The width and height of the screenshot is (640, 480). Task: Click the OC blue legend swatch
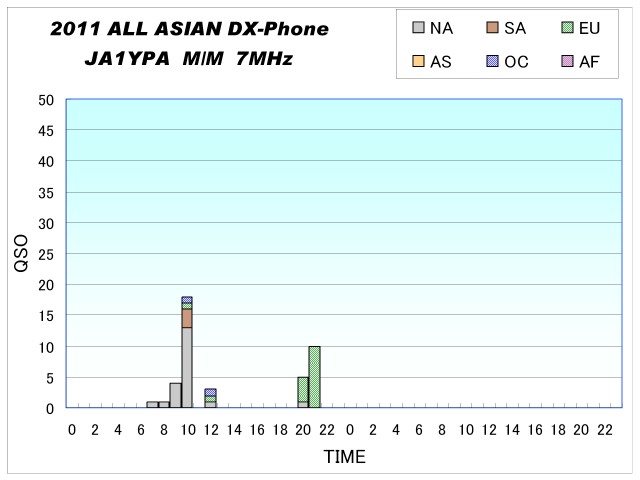click(x=492, y=61)
